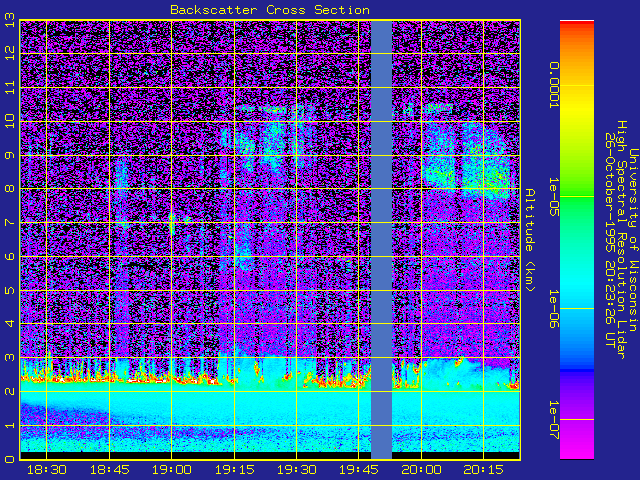Screen dimensions: 640x480
Task: Pick the magenta region of the colorbar
Action: [x=577, y=445]
